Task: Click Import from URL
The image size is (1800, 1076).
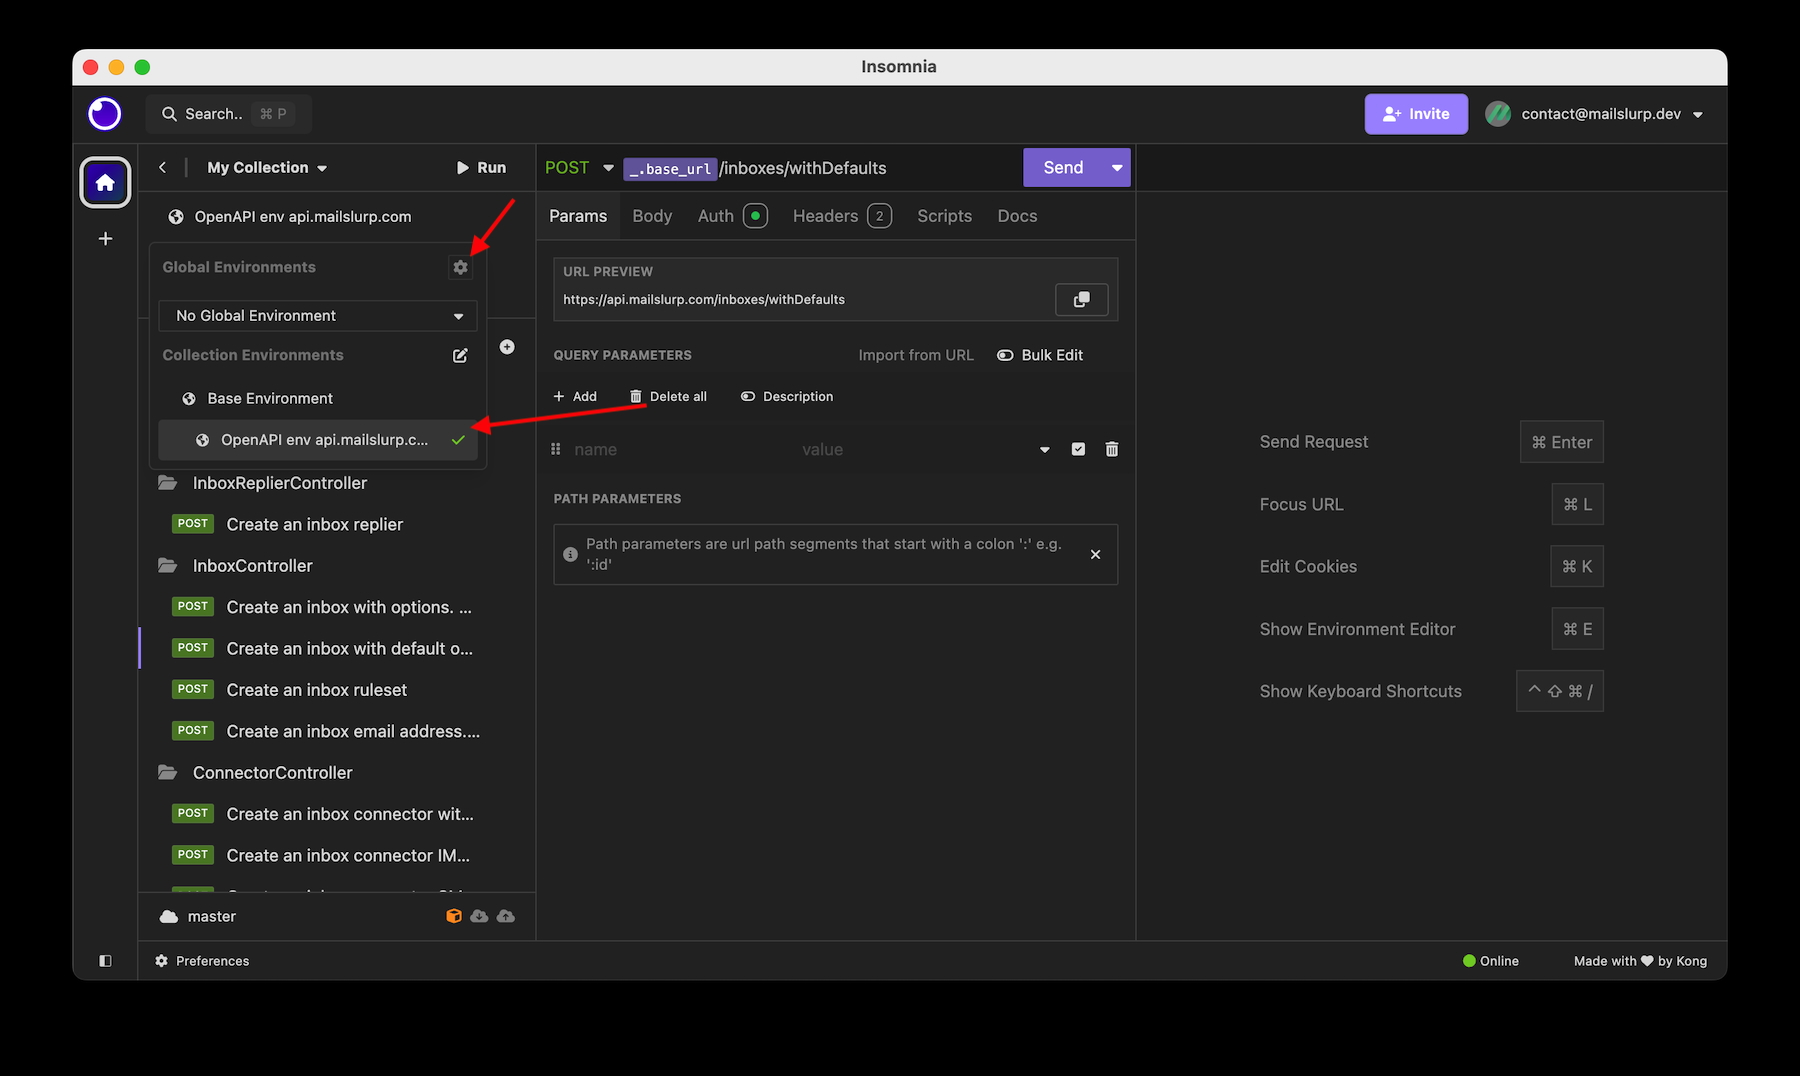Action: 916,355
